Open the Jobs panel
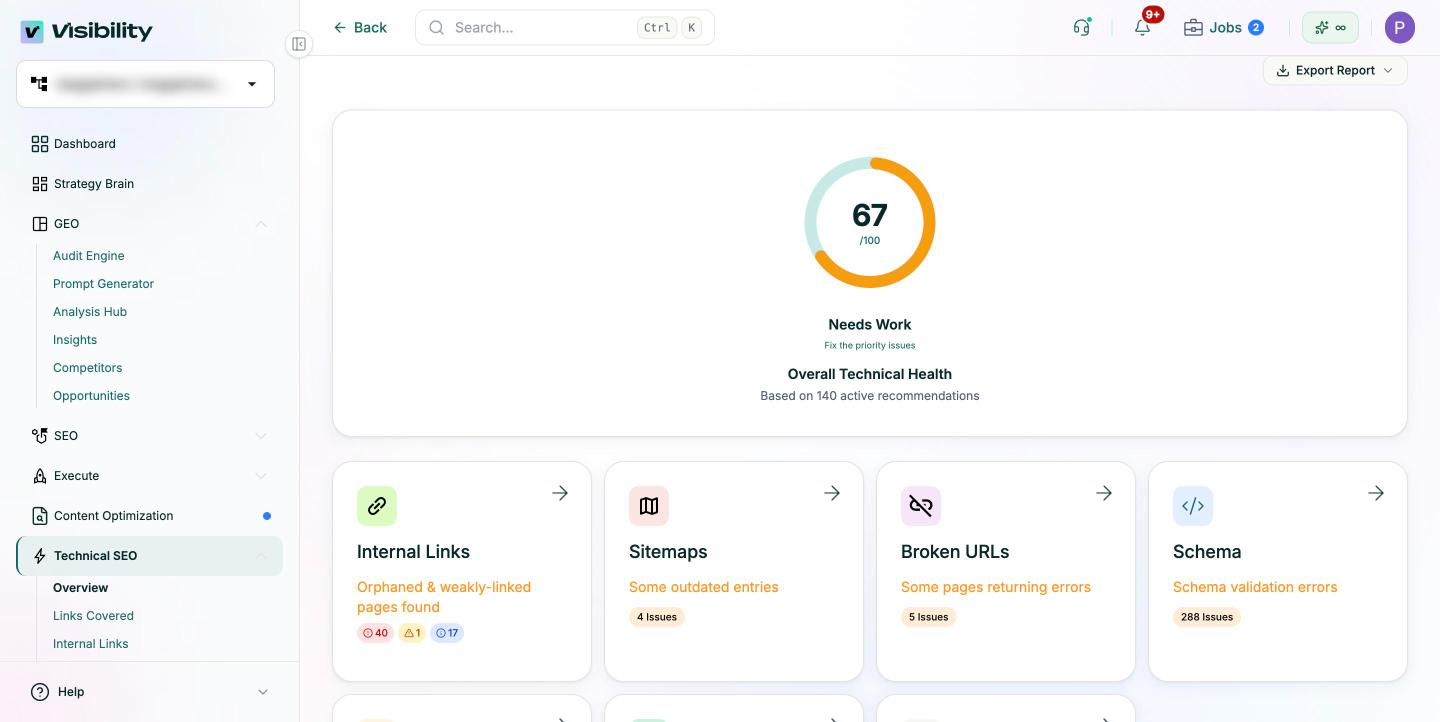Screen dimensions: 1440x722 tap(1223, 27)
